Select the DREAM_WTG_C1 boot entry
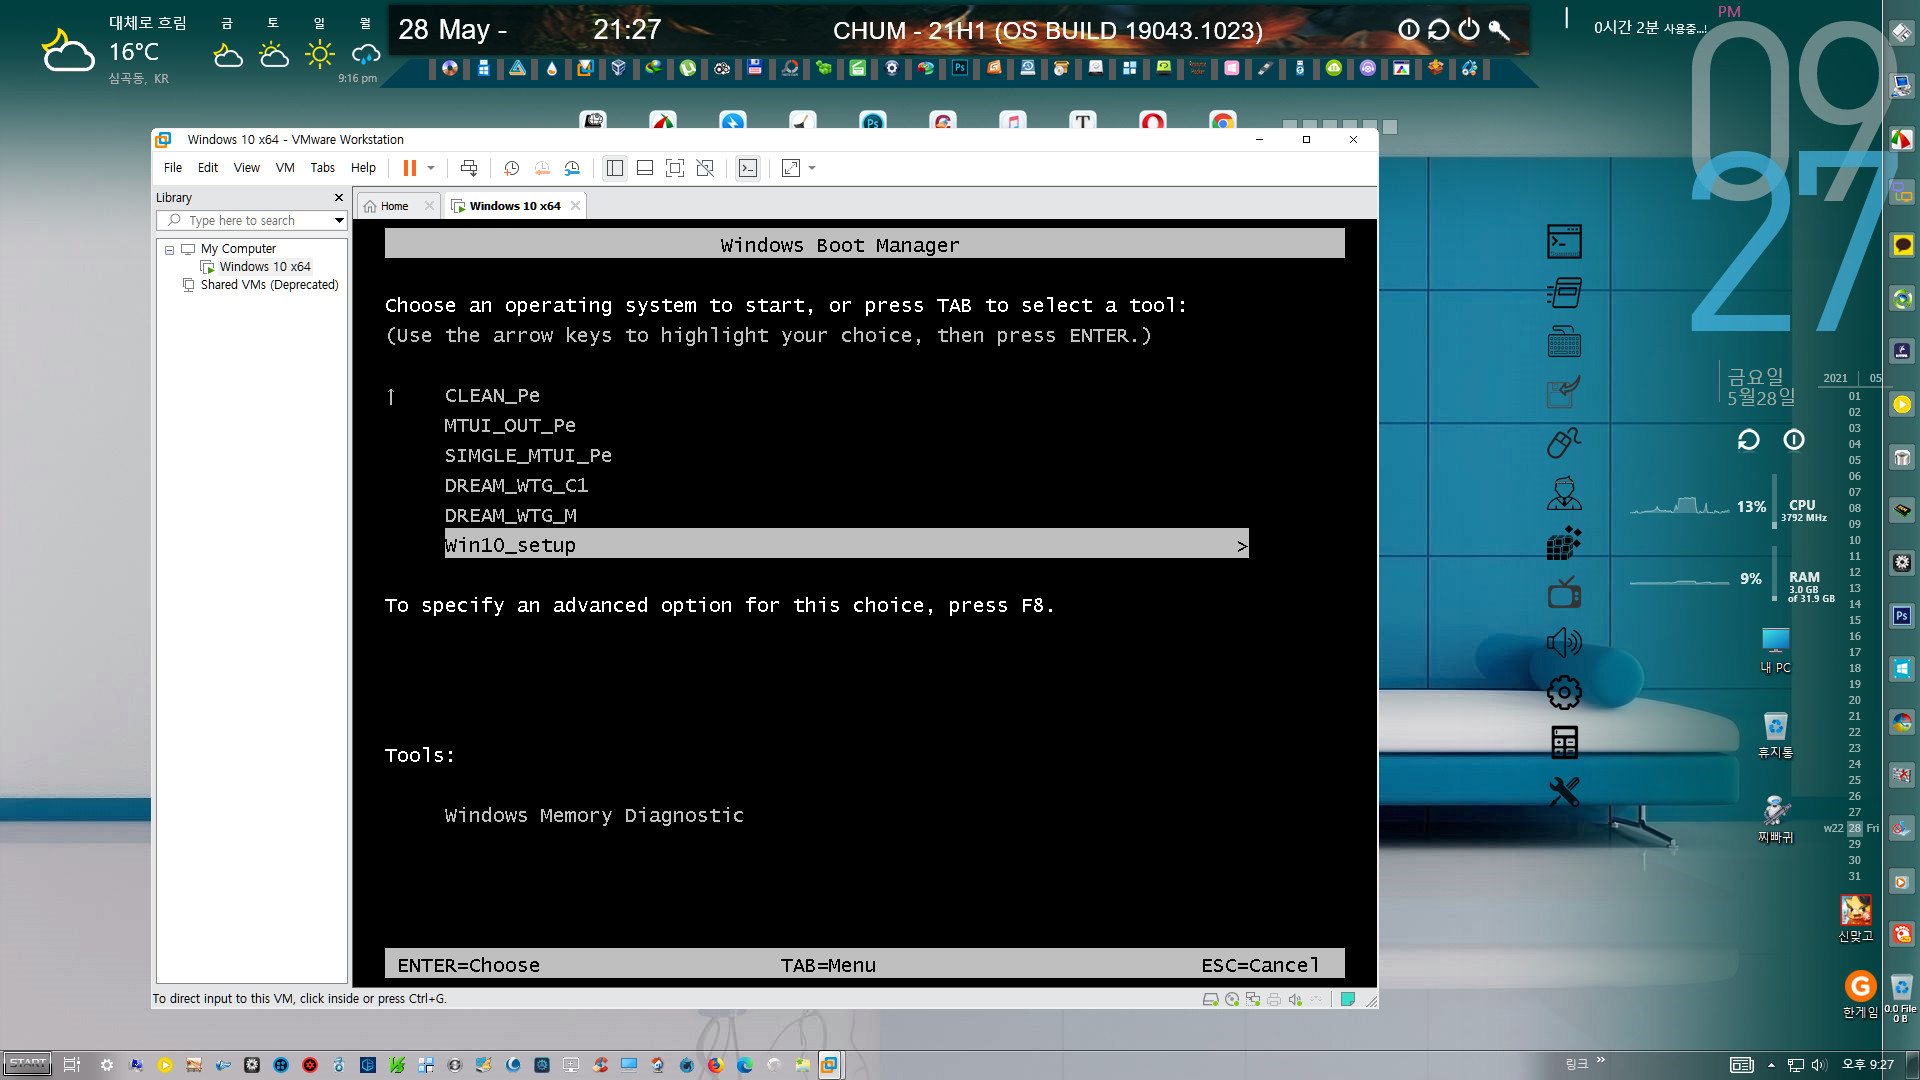 (x=516, y=486)
